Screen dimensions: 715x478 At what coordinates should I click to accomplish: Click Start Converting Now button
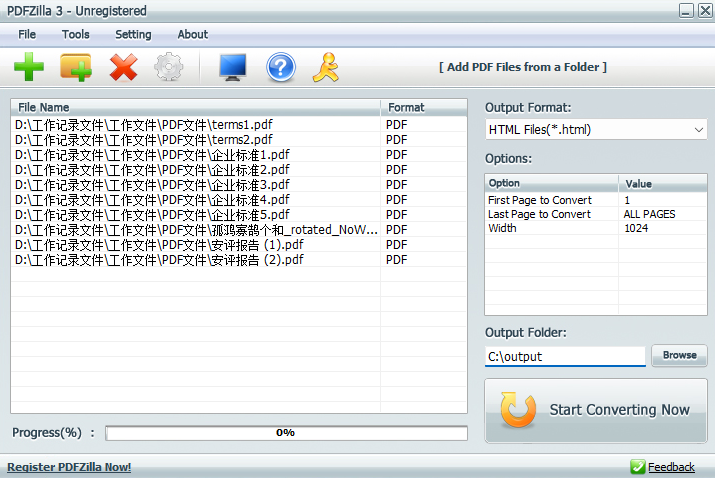point(596,410)
